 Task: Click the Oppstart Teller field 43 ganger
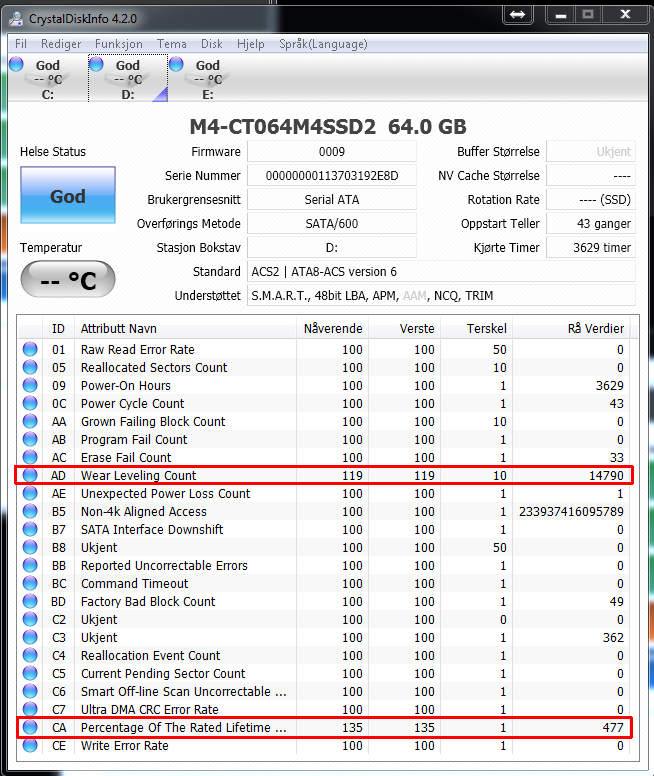click(591, 224)
